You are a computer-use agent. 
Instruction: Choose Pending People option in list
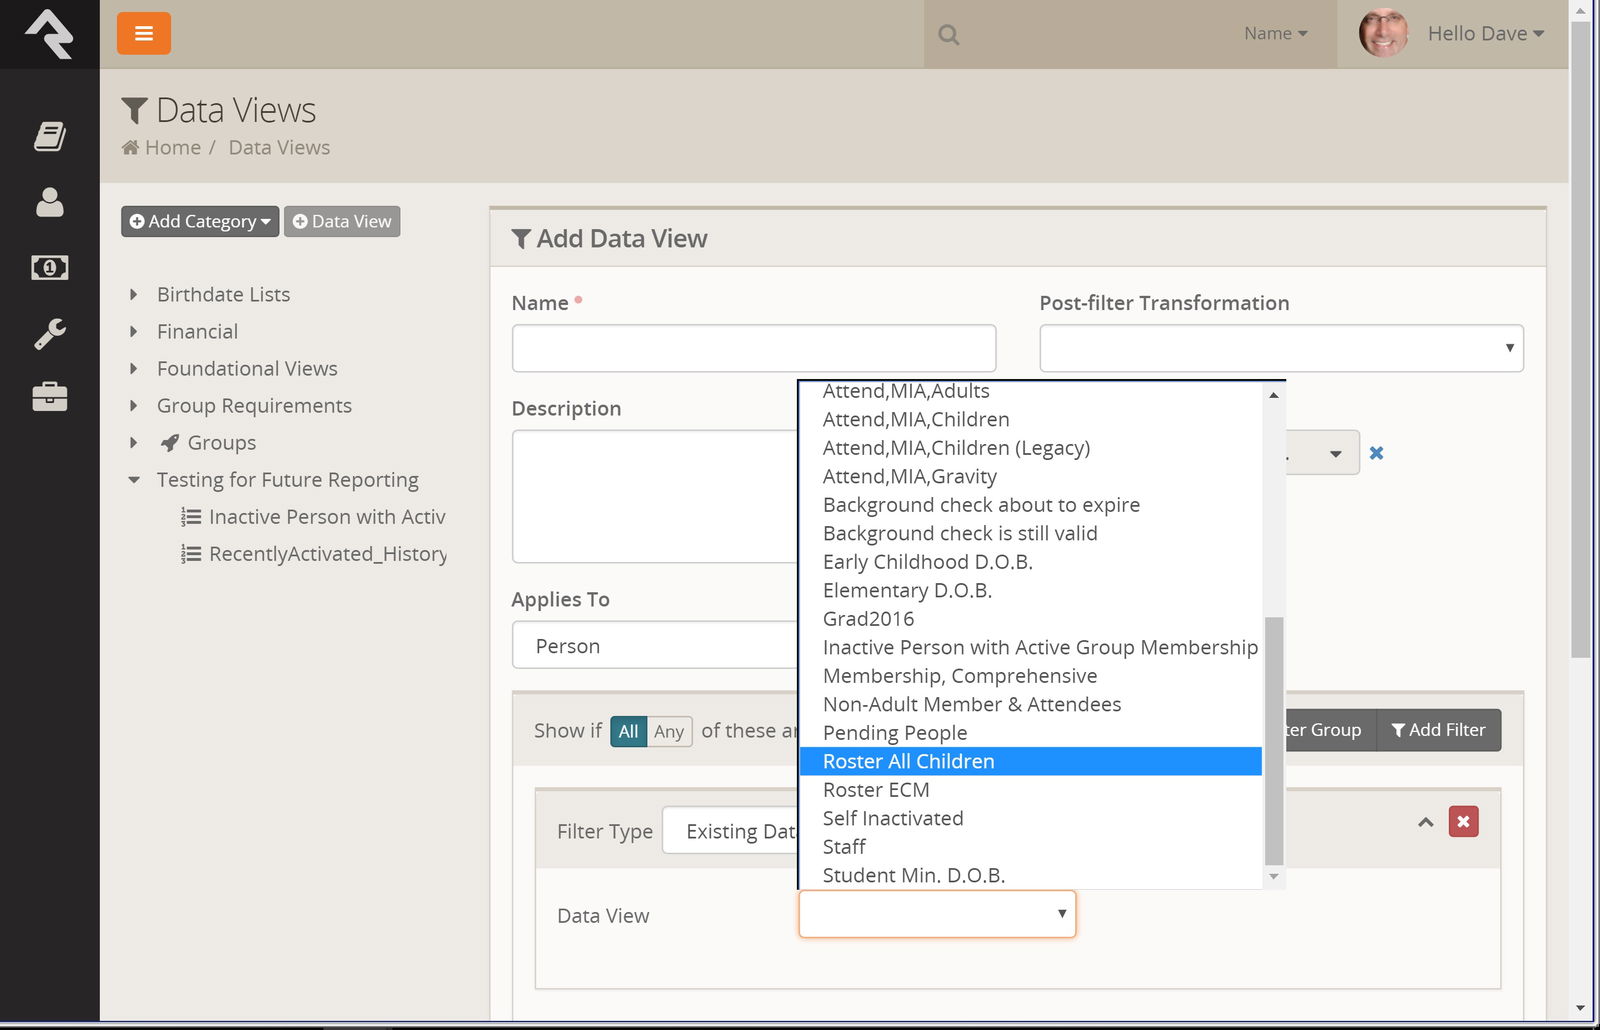tap(894, 733)
